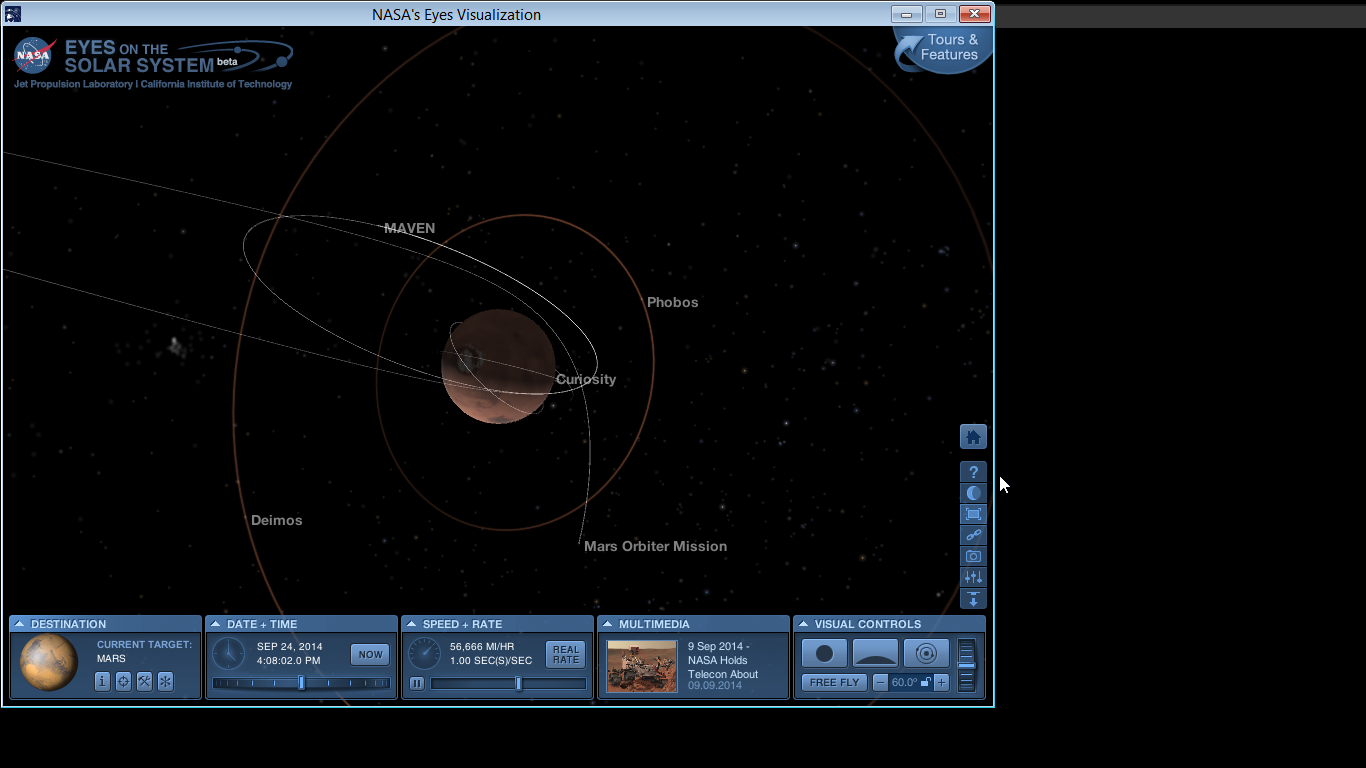The height and width of the screenshot is (768, 1366).
Task: Click the Mars globe in Destination panel
Action: (49, 662)
